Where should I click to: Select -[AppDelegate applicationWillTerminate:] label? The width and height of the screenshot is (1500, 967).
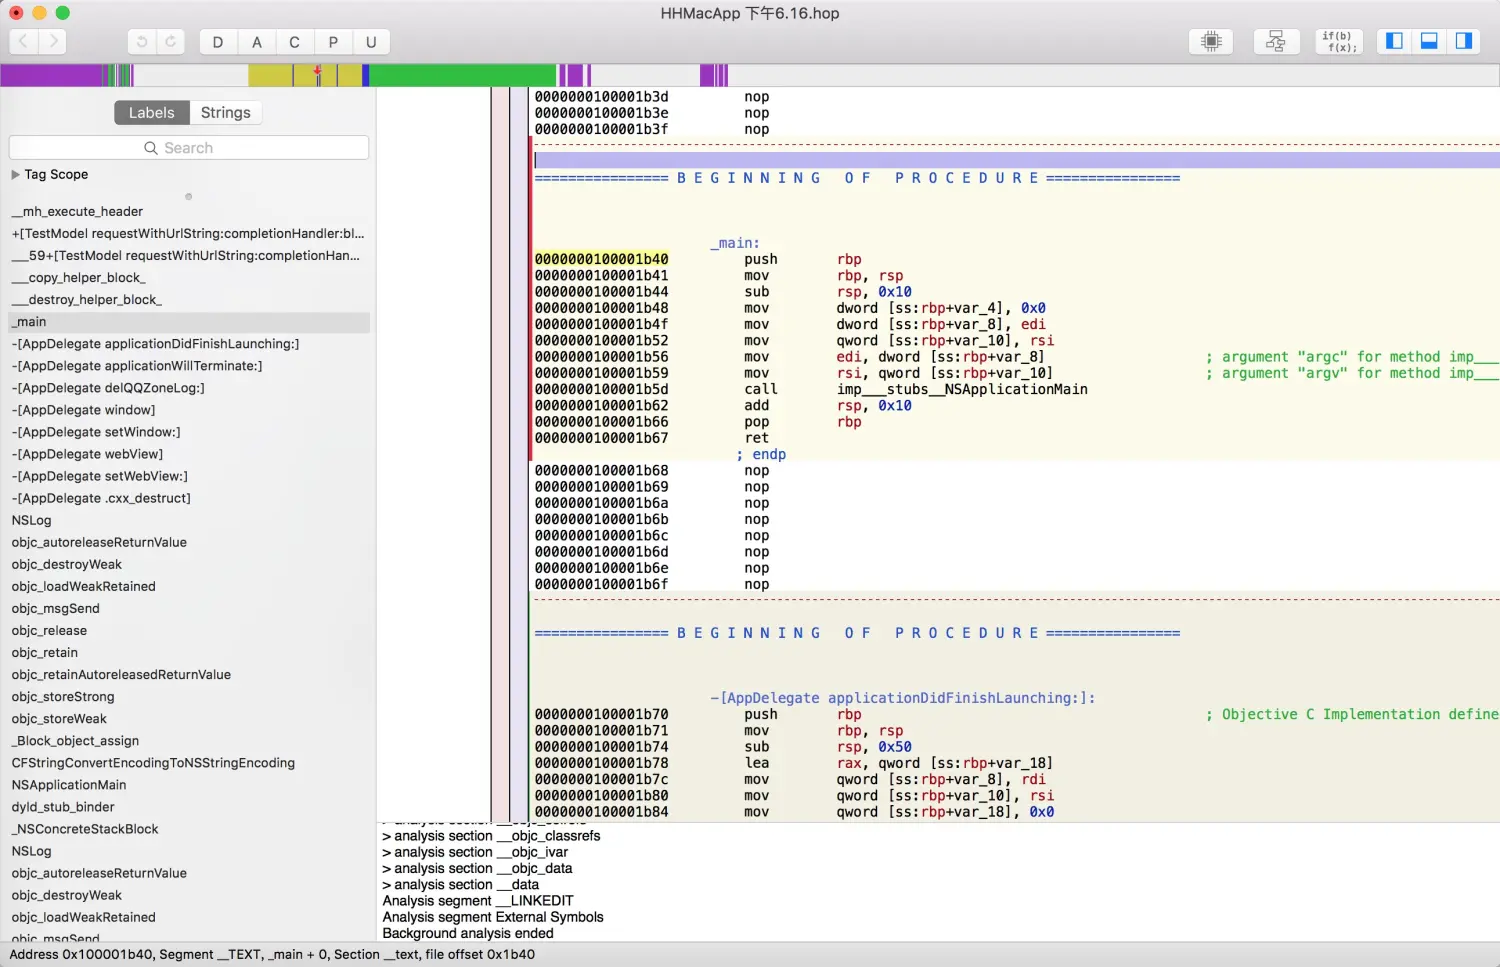coord(137,366)
